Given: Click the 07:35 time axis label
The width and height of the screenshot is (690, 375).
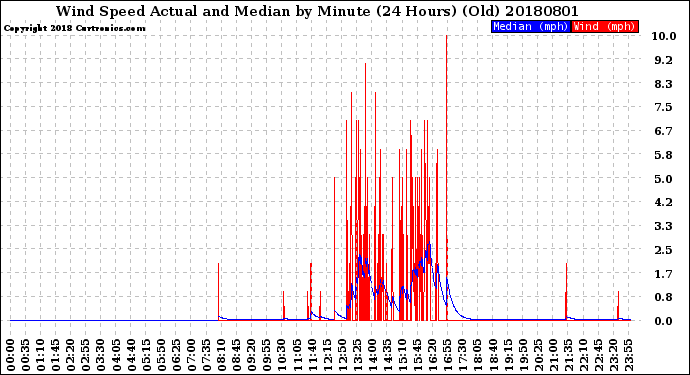Looking at the screenshot, I should click(x=206, y=355).
